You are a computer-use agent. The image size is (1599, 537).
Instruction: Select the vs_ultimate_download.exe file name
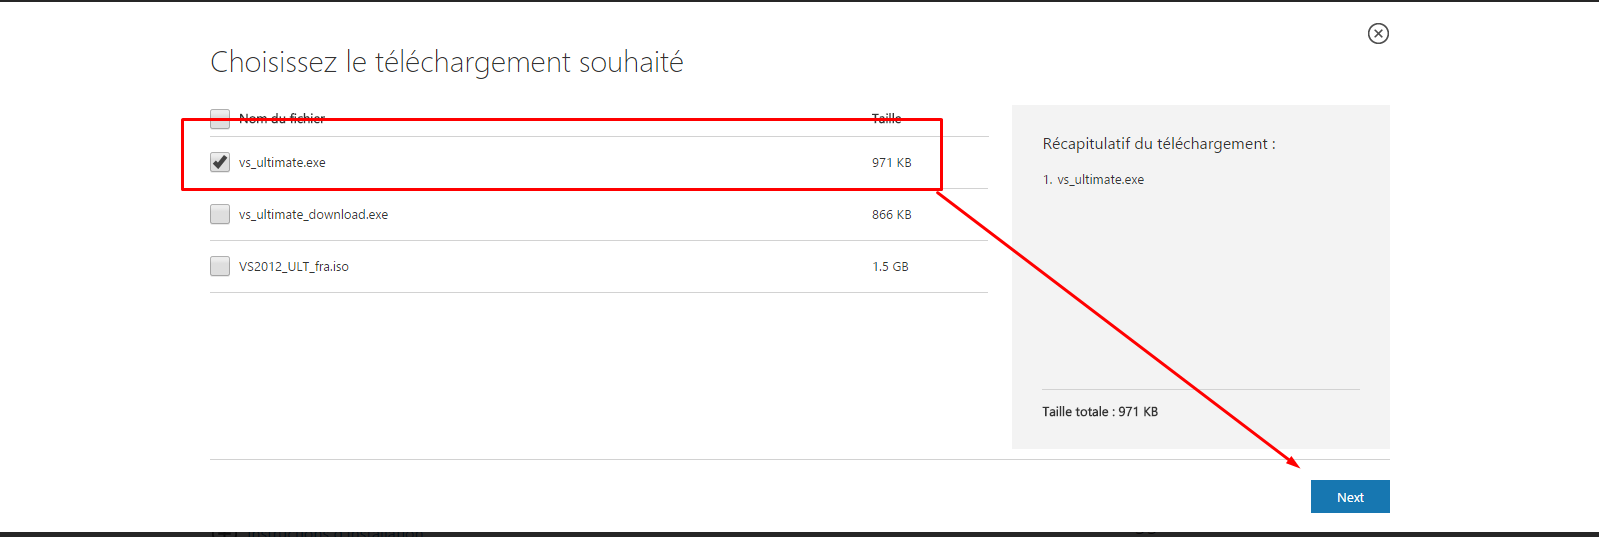313,214
